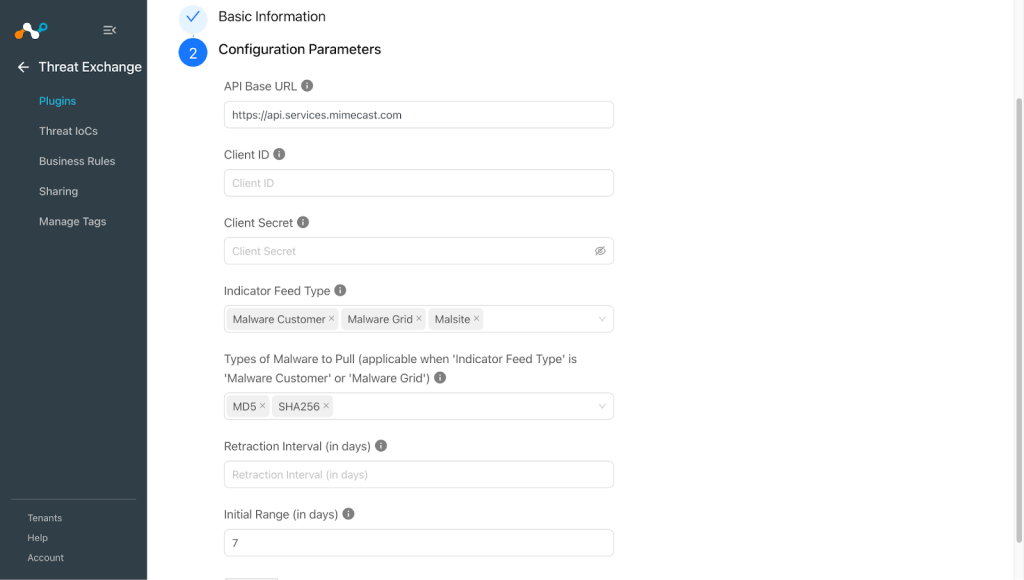Show info tooltip for Client ID
Screen dimensions: 1024x580
tap(279, 154)
